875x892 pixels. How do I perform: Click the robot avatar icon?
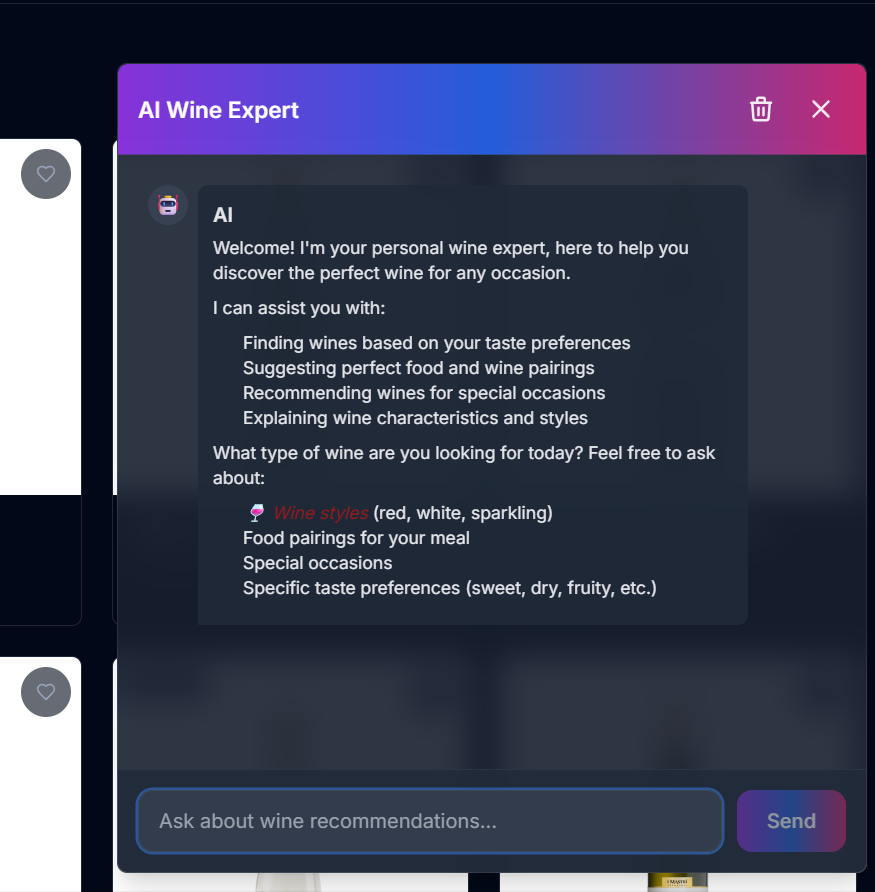[168, 205]
